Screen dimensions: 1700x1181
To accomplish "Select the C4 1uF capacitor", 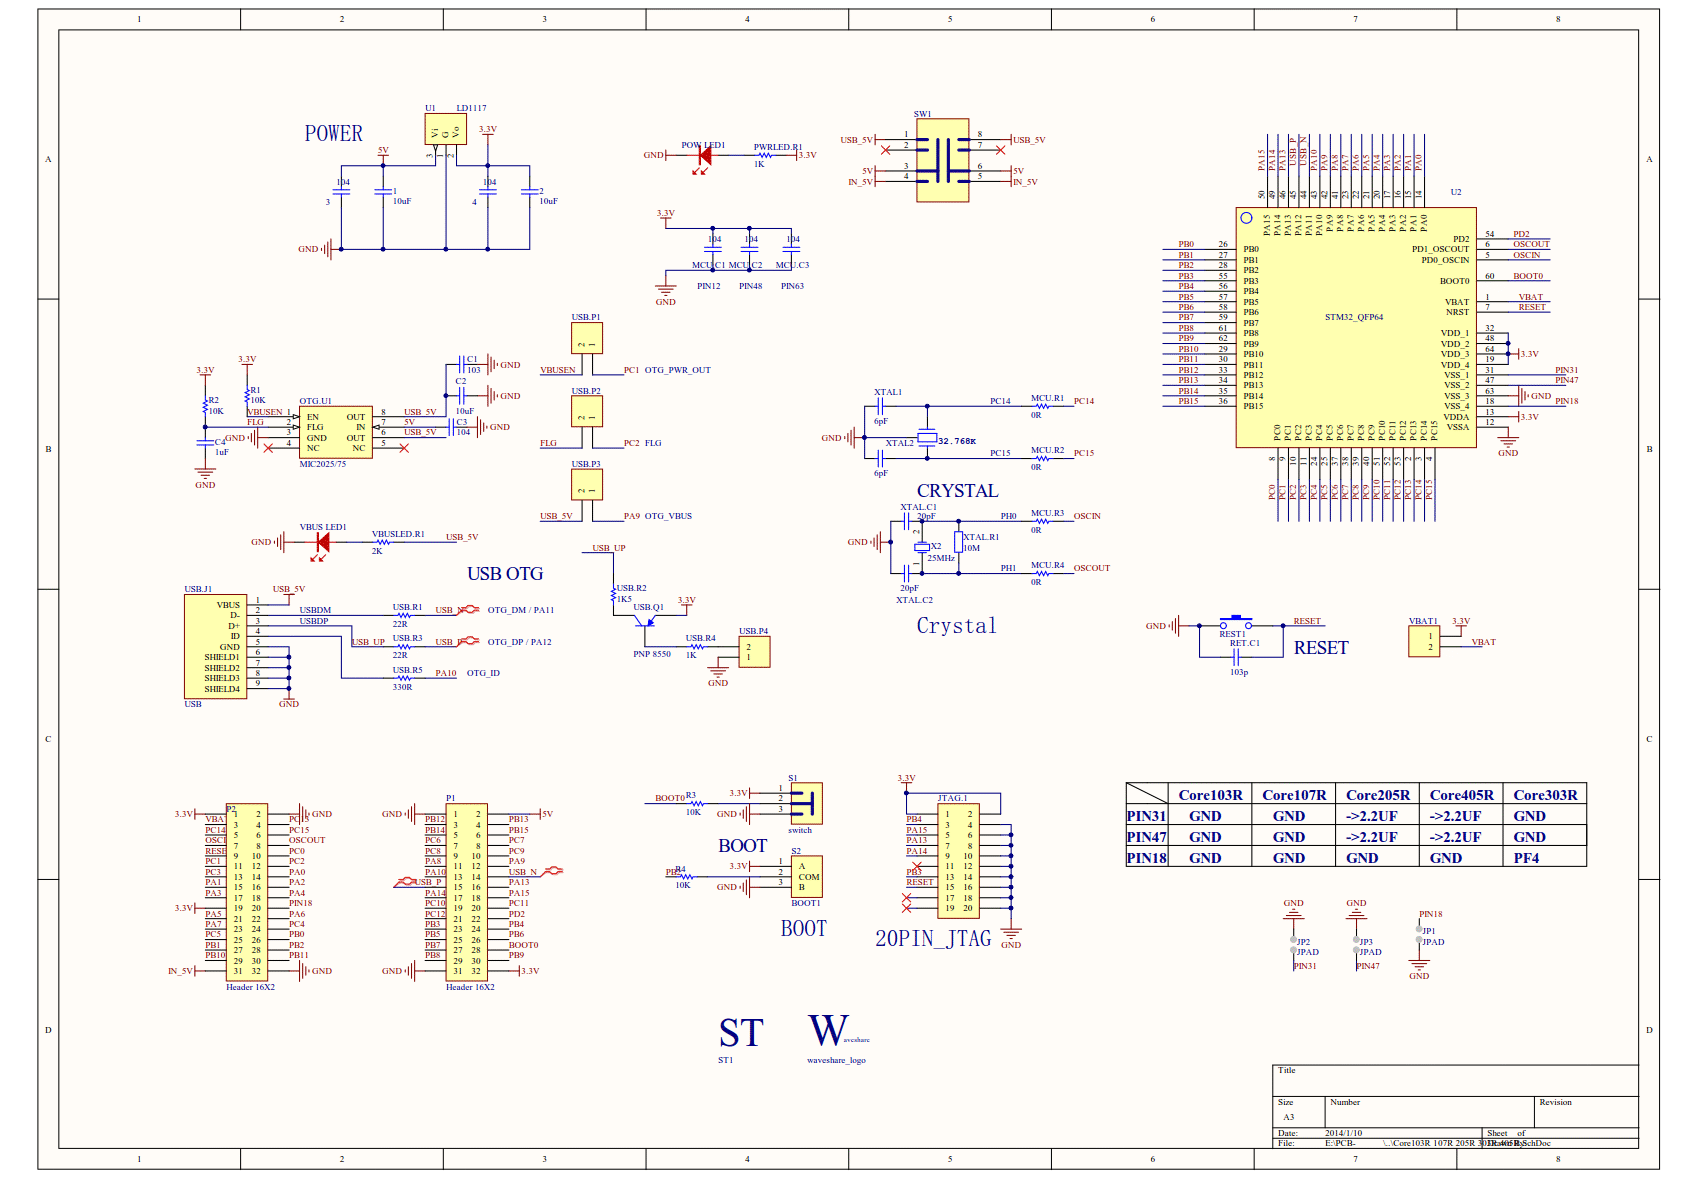I will 205,441.
